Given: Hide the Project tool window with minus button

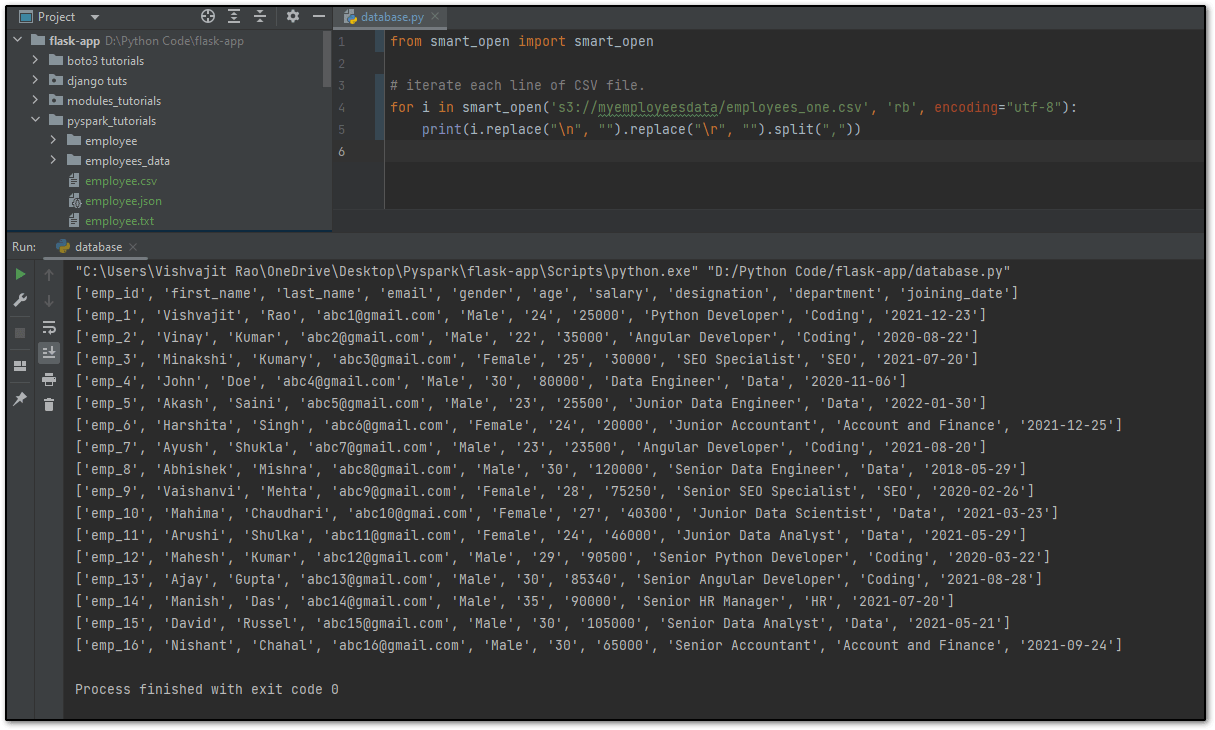Looking at the screenshot, I should pos(319,16).
